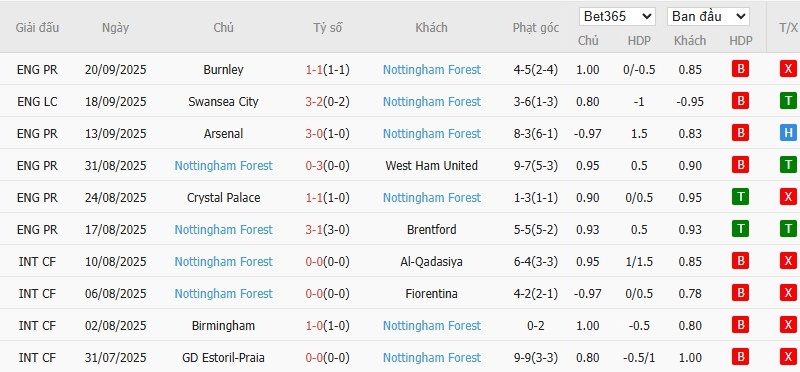
Task: Open Nottingham Forest link in Burnley row
Action: tap(432, 69)
